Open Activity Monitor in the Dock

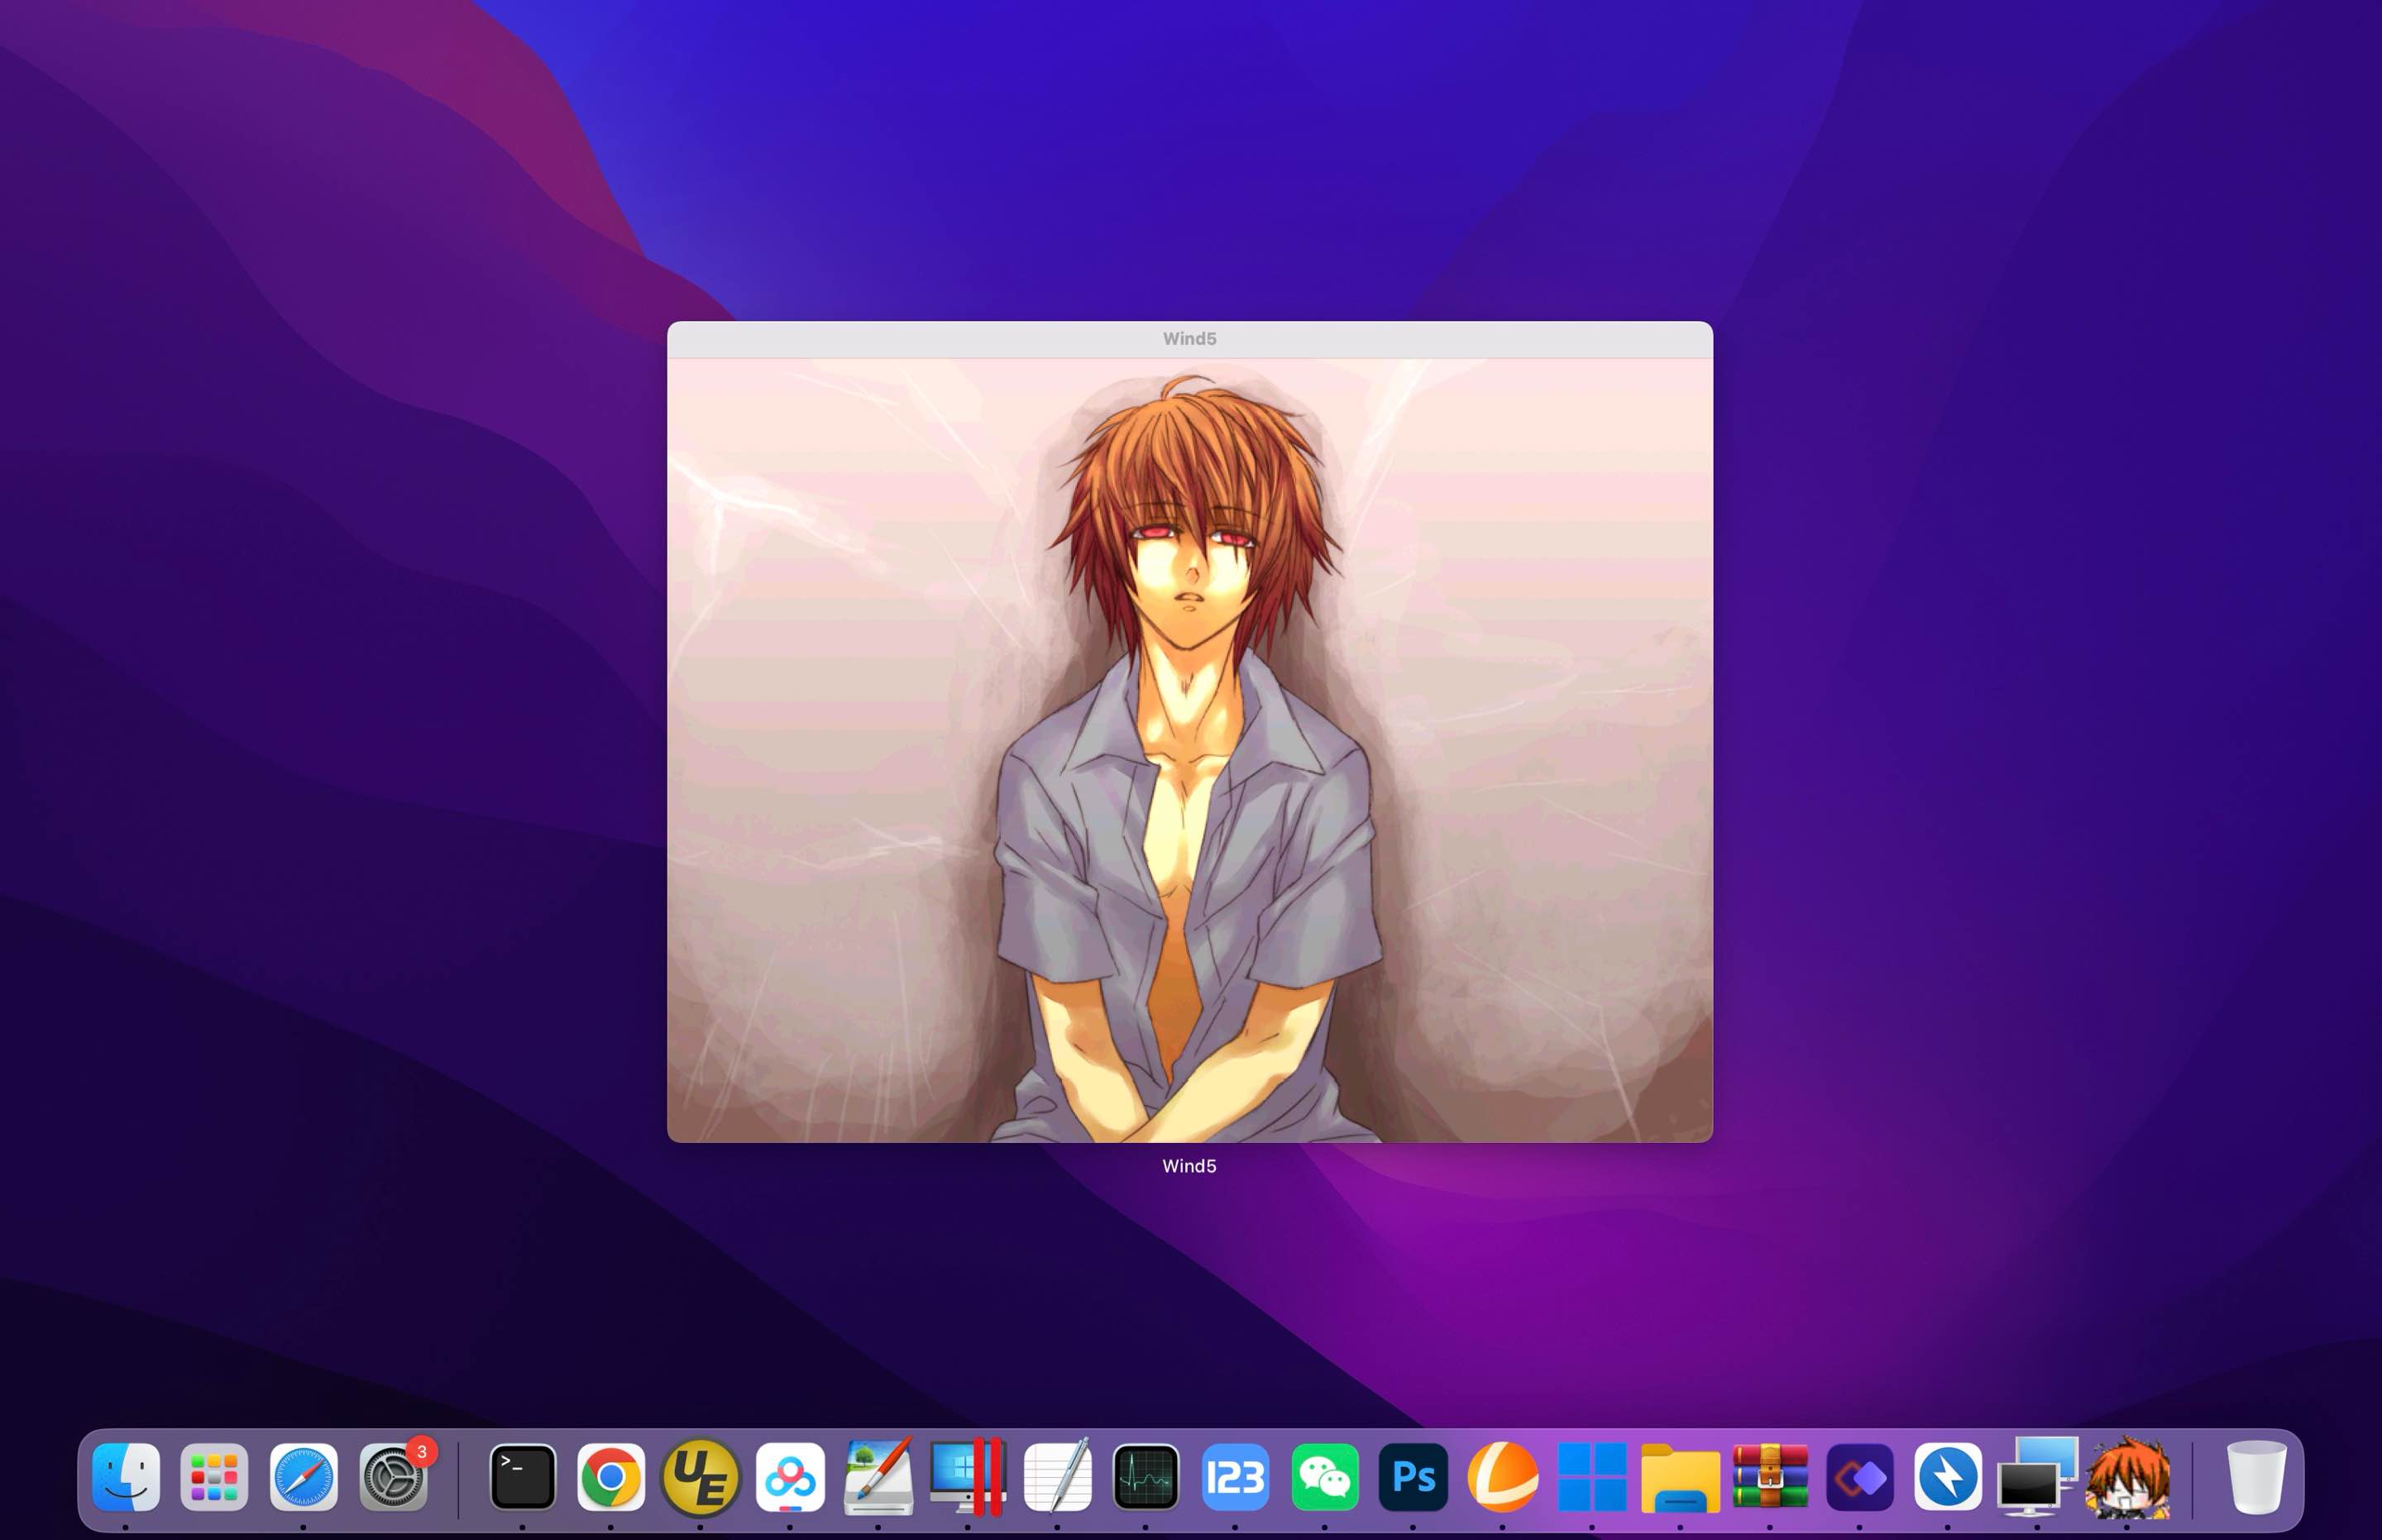(x=1146, y=1477)
